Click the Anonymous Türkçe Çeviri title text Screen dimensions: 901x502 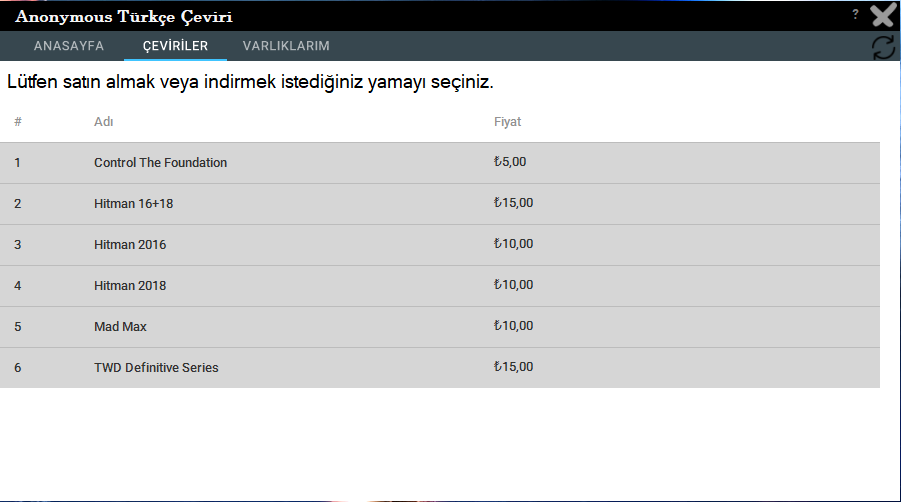124,17
